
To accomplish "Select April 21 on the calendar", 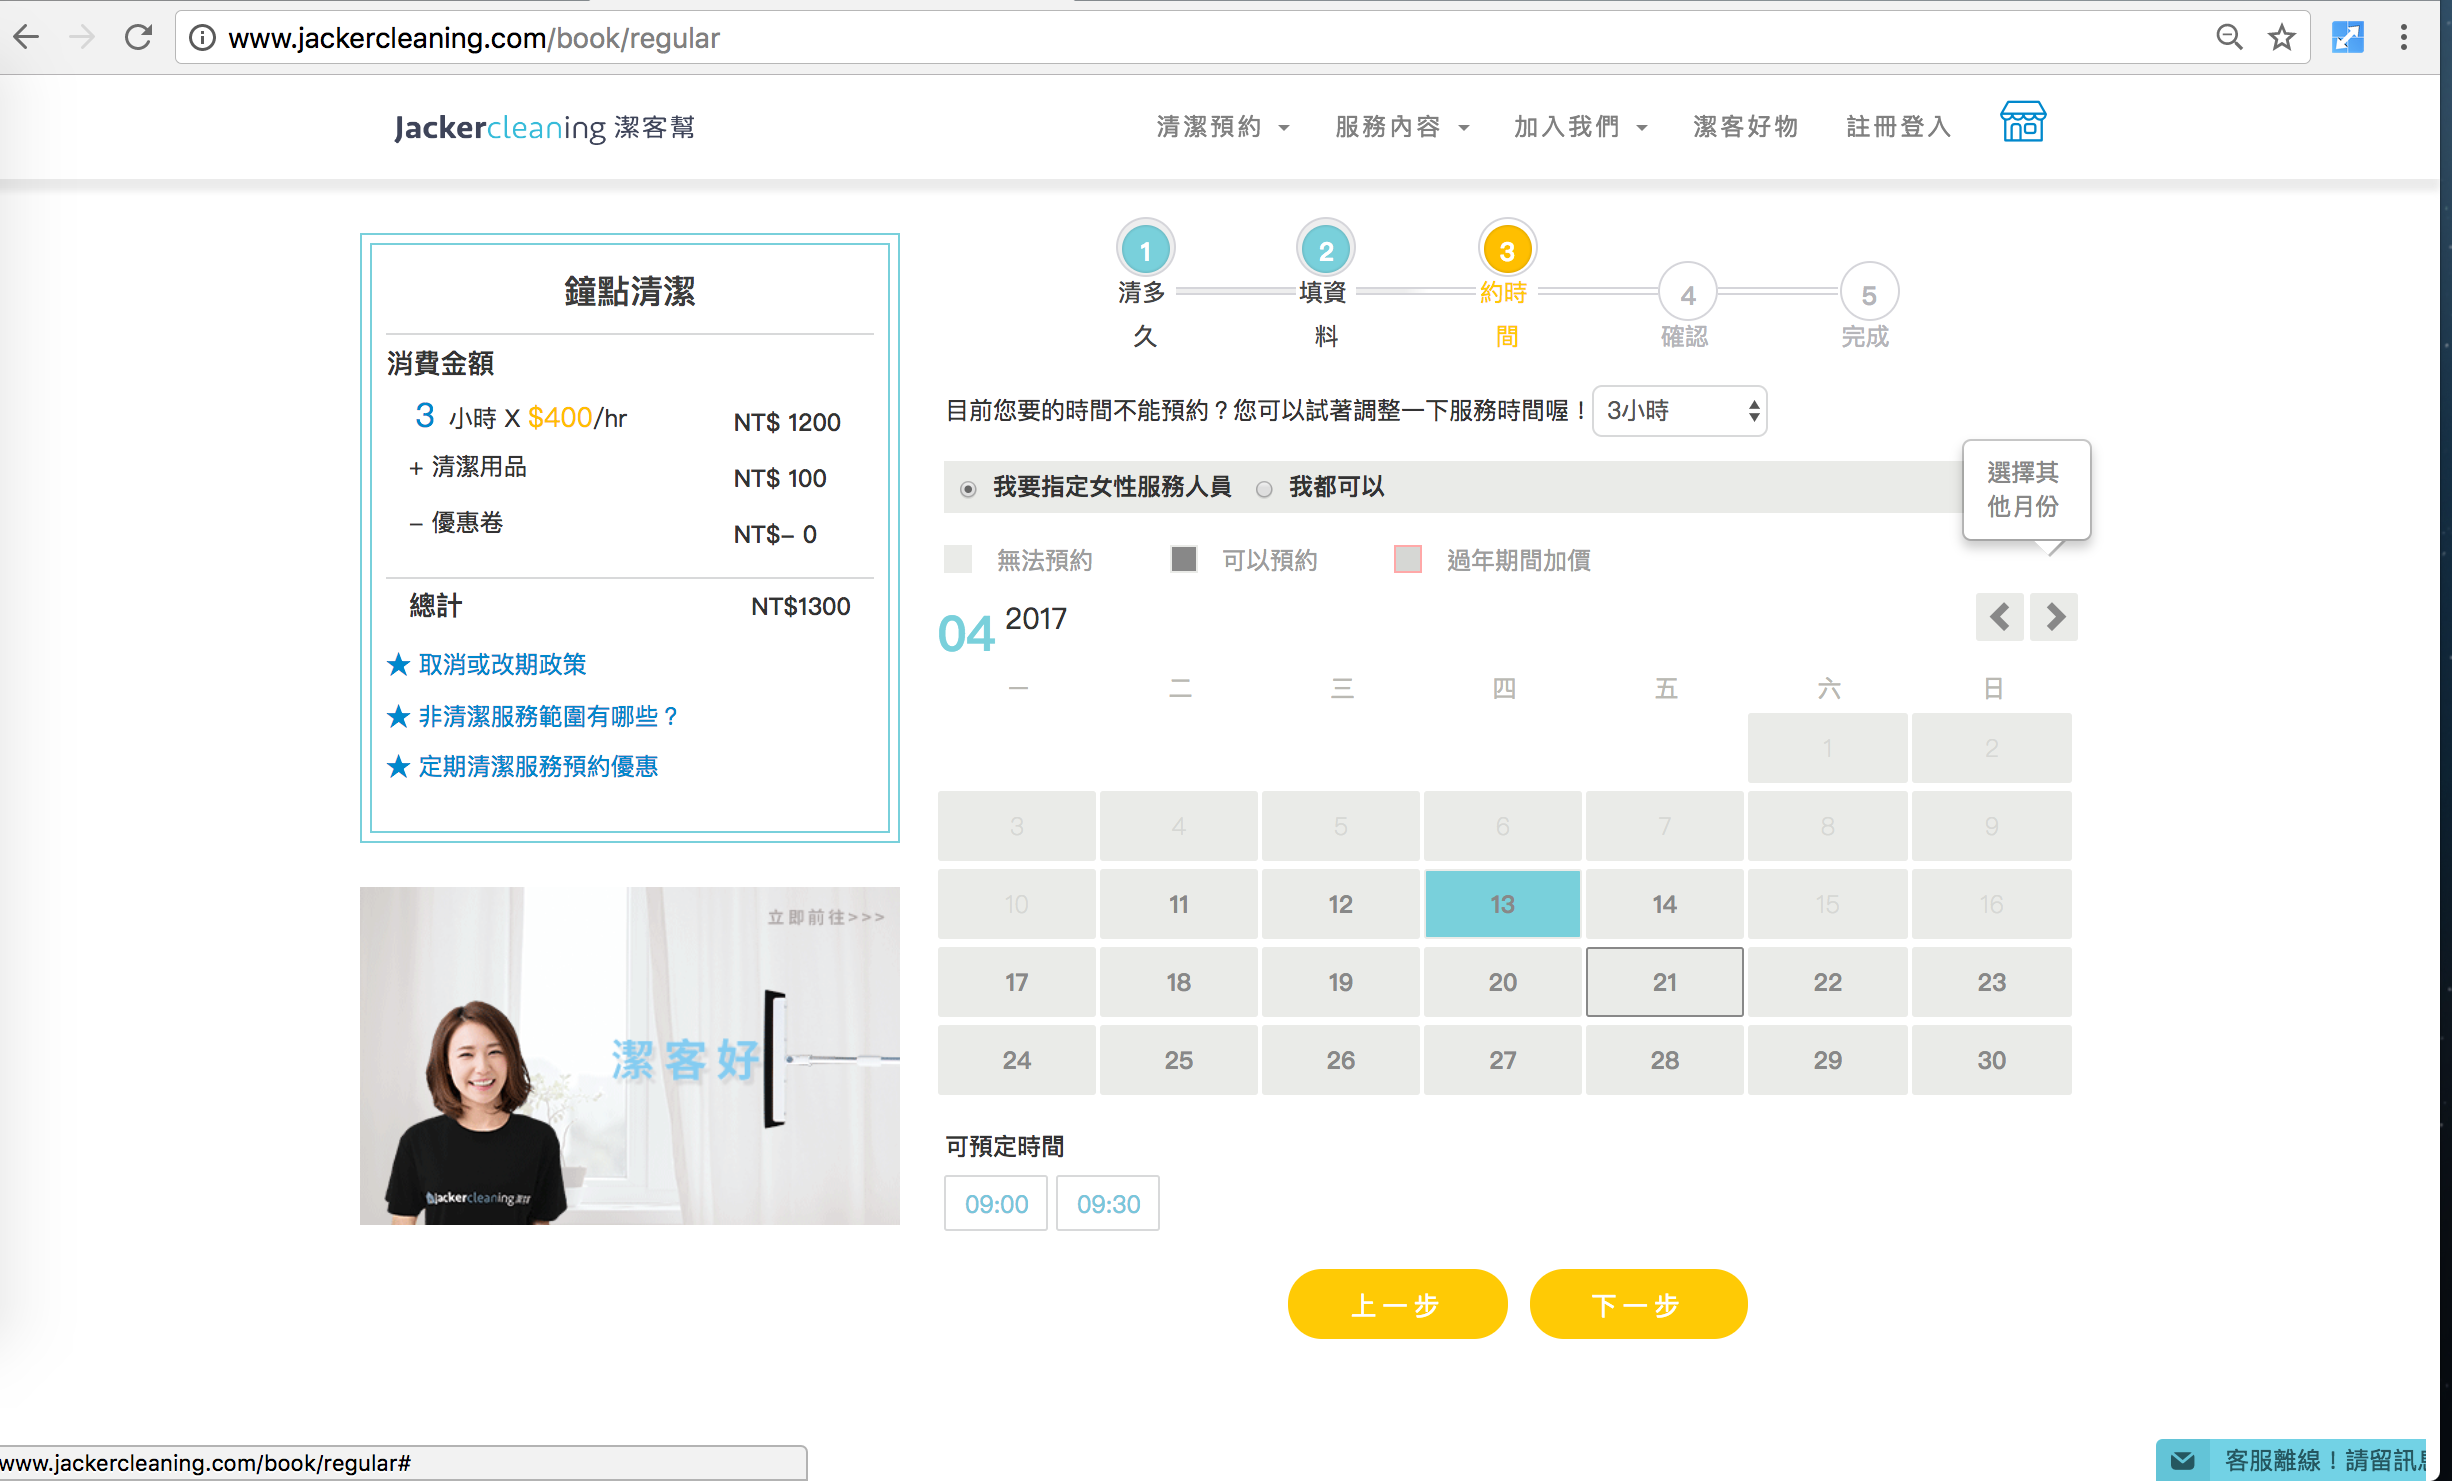I will tap(1664, 982).
